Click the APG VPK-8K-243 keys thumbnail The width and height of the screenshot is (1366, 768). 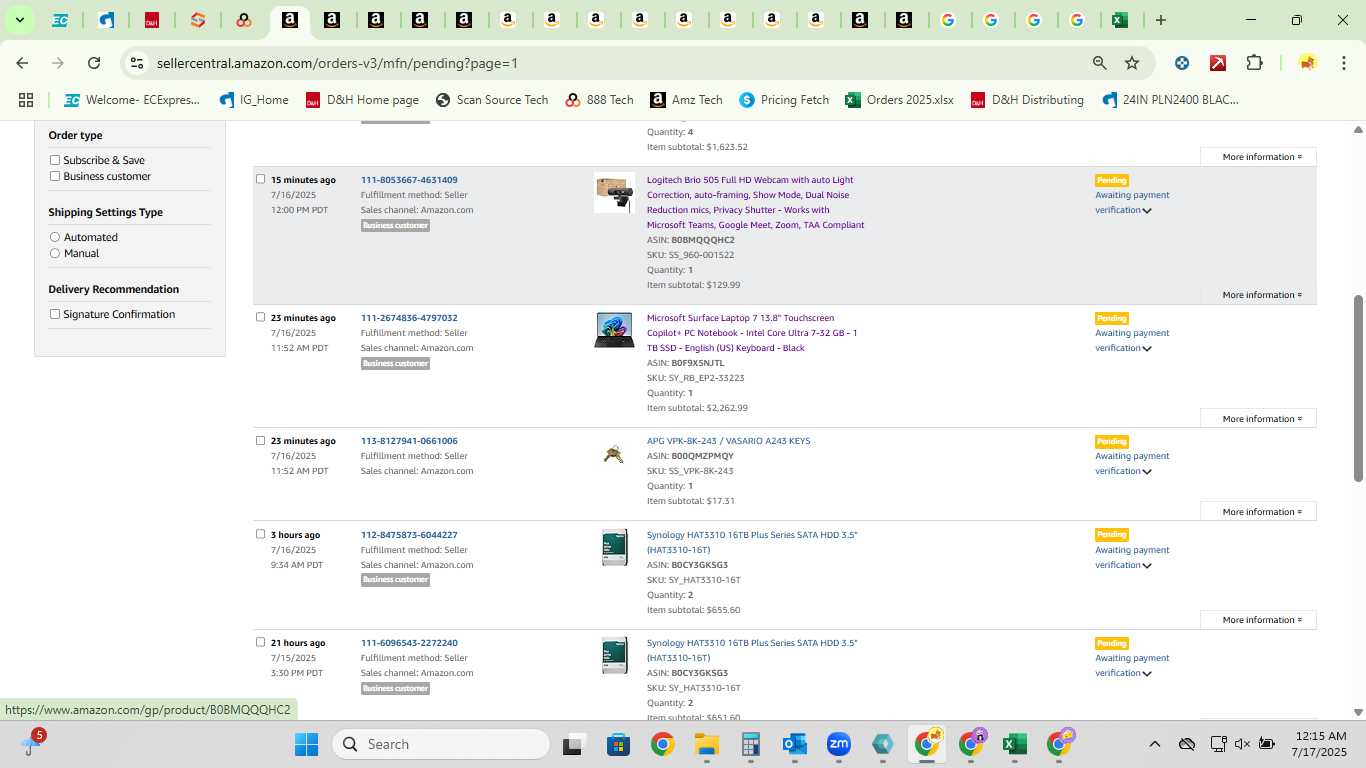coord(614,454)
